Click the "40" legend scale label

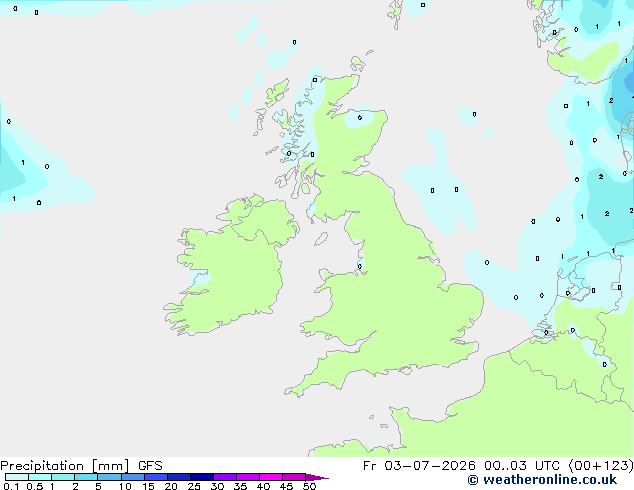pos(263,486)
